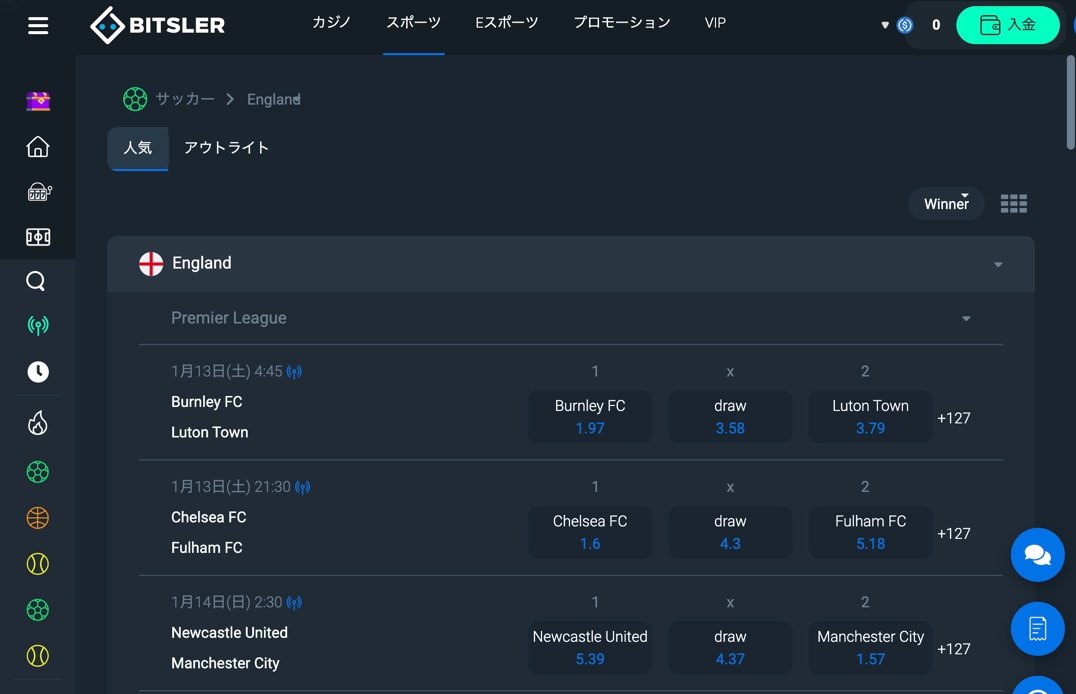Click the サッカー breadcrumb link
The height and width of the screenshot is (694, 1076).
coord(185,99)
